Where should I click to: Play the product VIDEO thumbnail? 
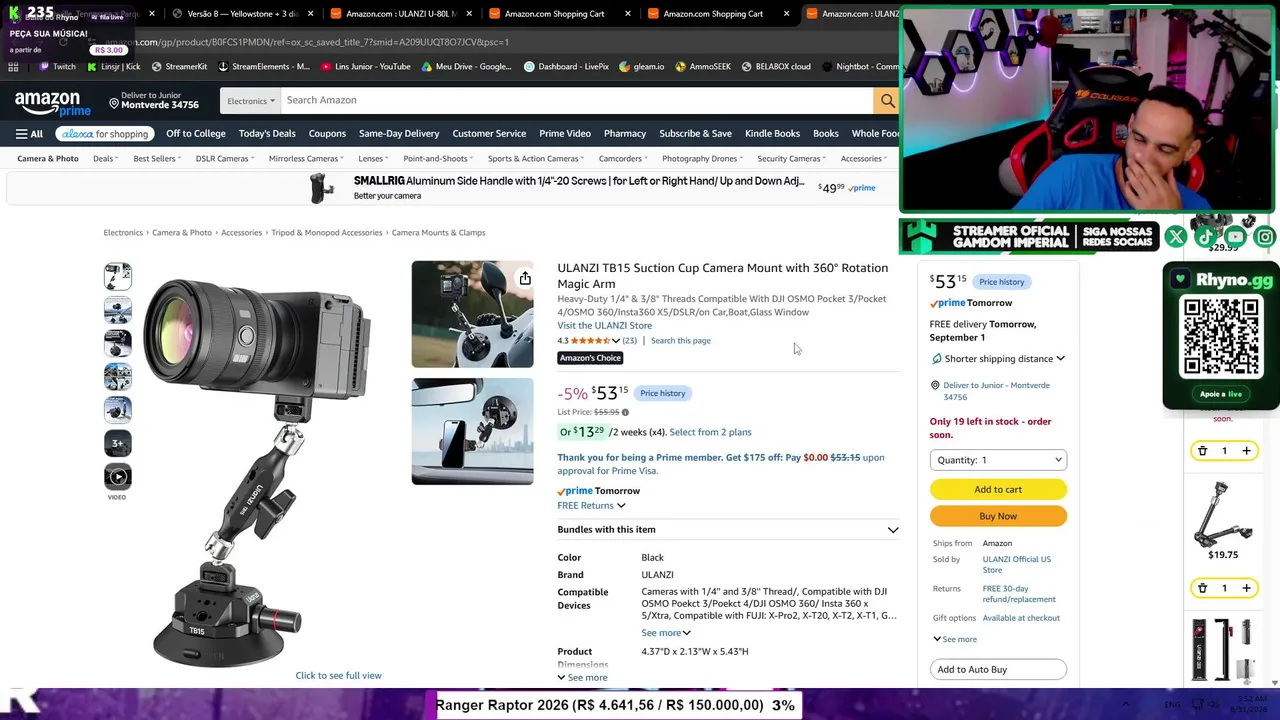(117, 477)
